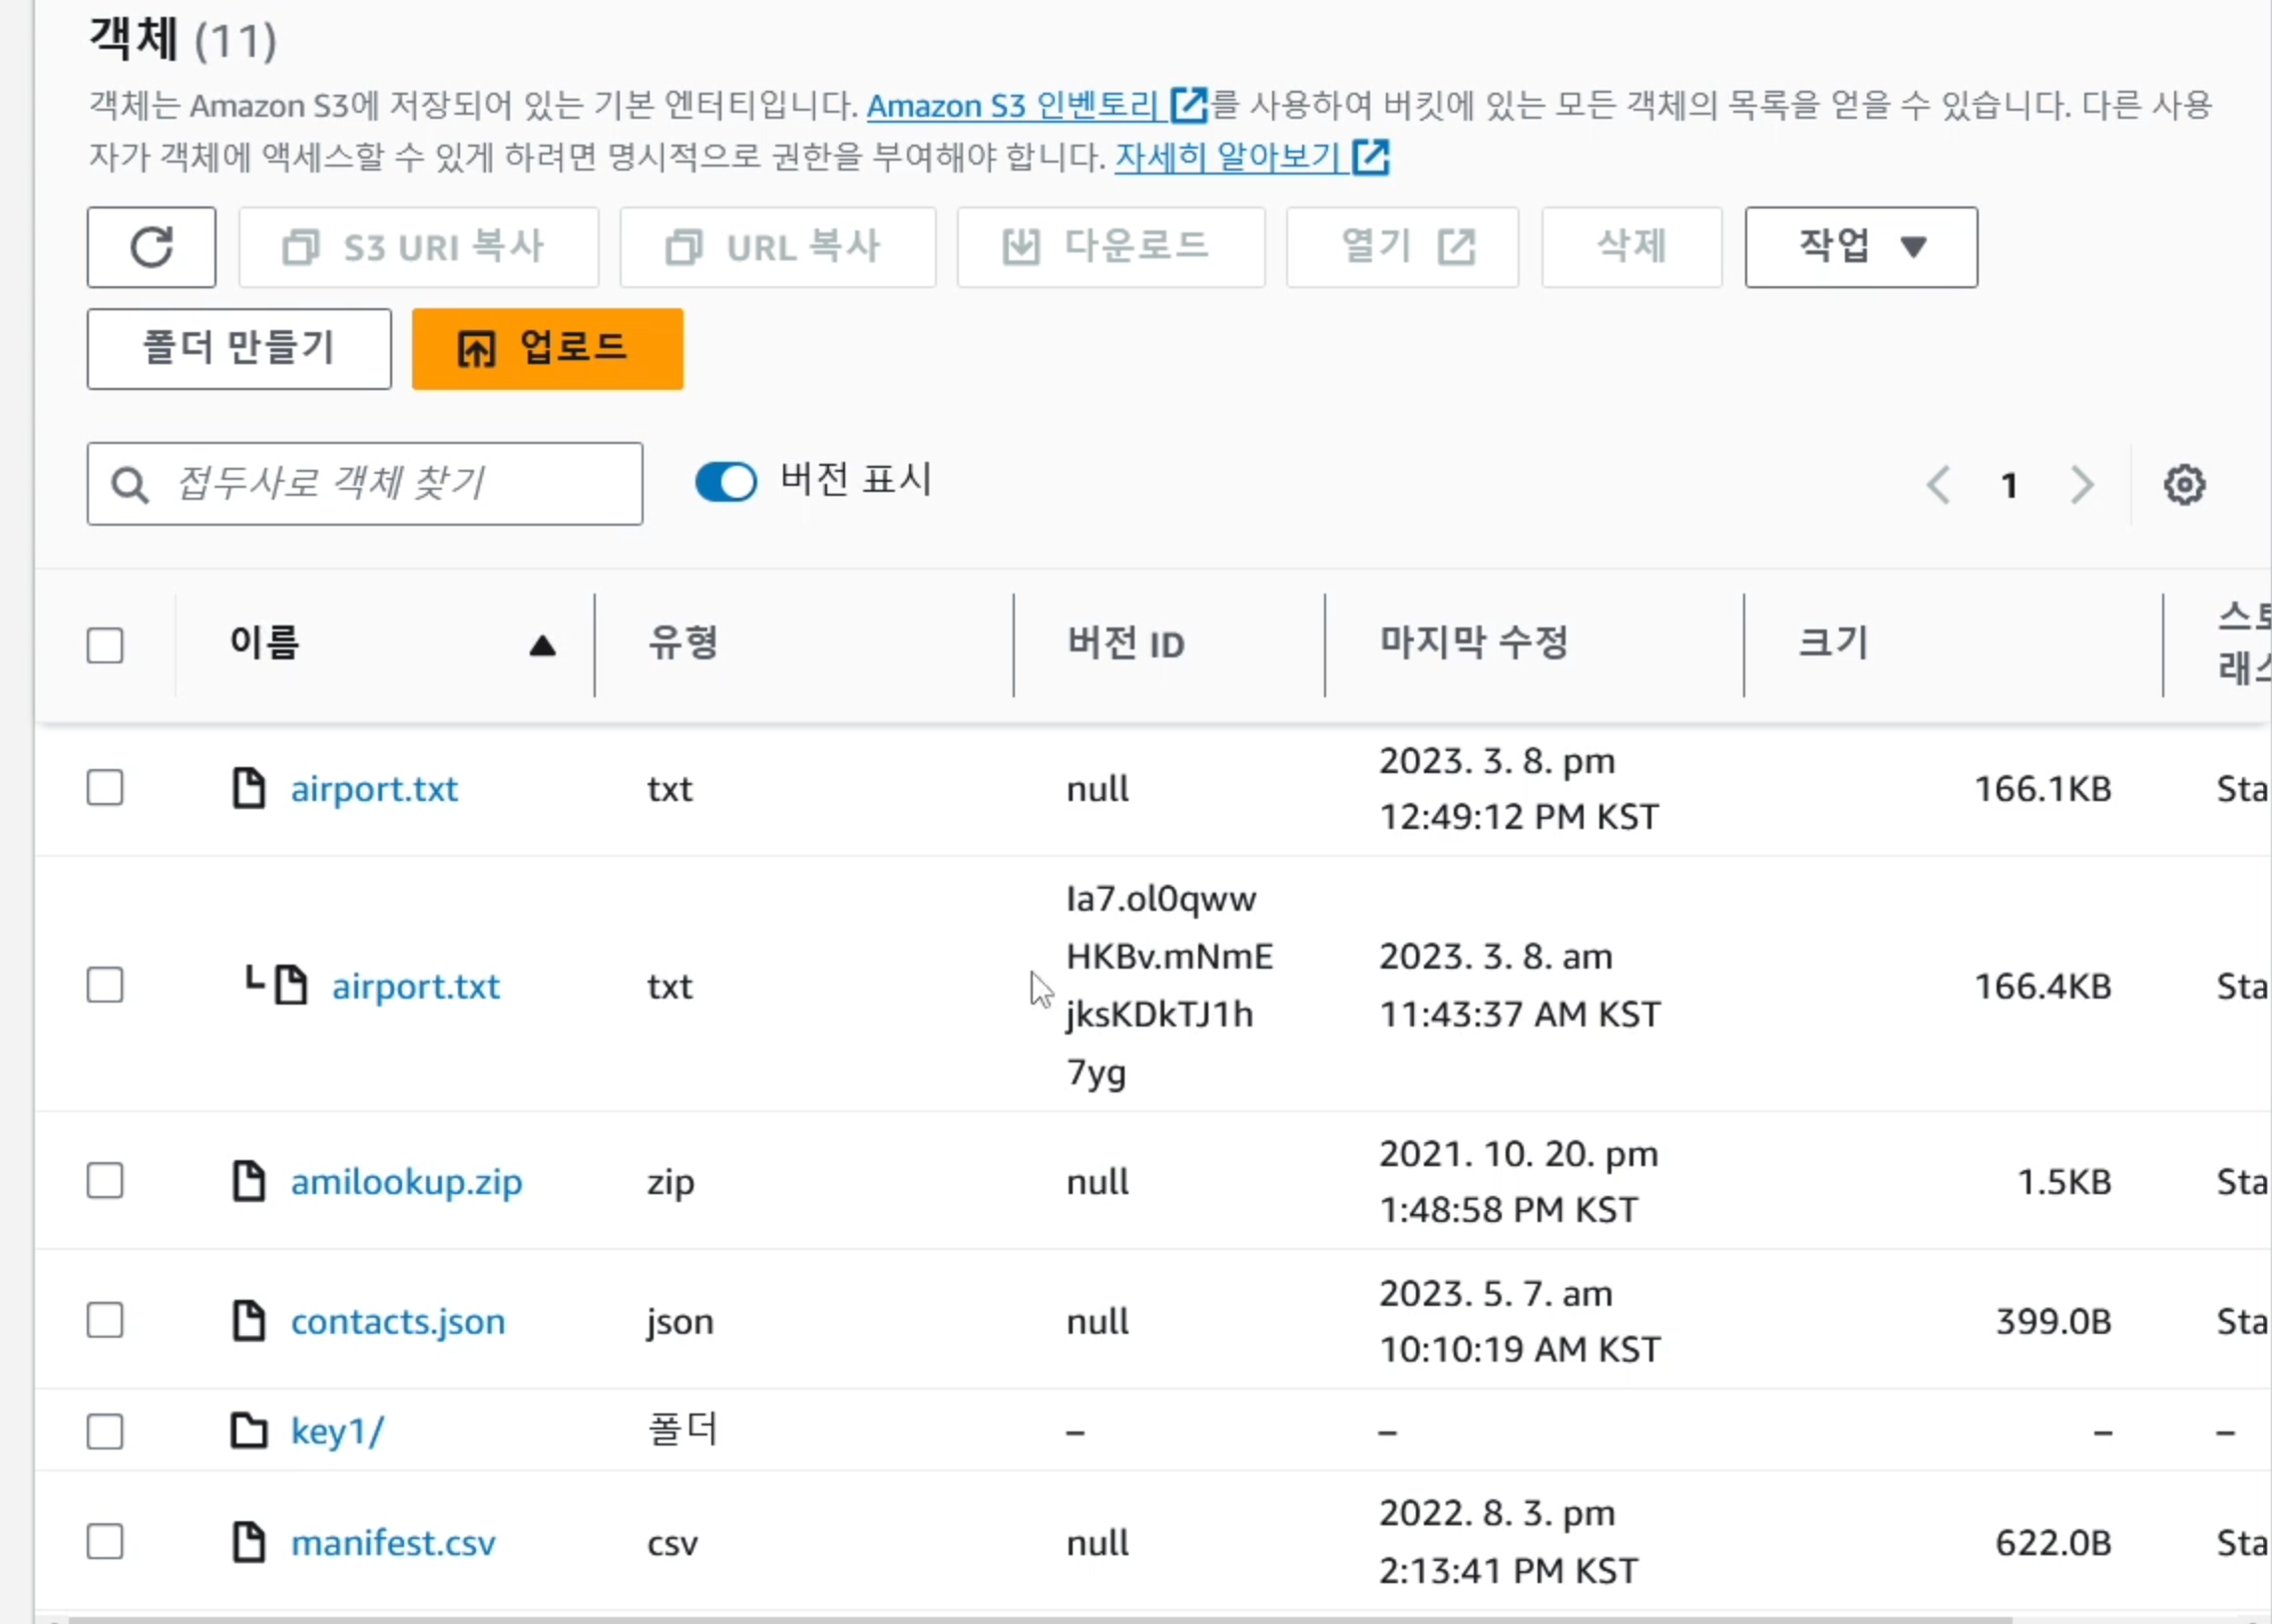Open the 작업 dropdown menu
Image resolution: width=2272 pixels, height=1624 pixels.
1860,247
